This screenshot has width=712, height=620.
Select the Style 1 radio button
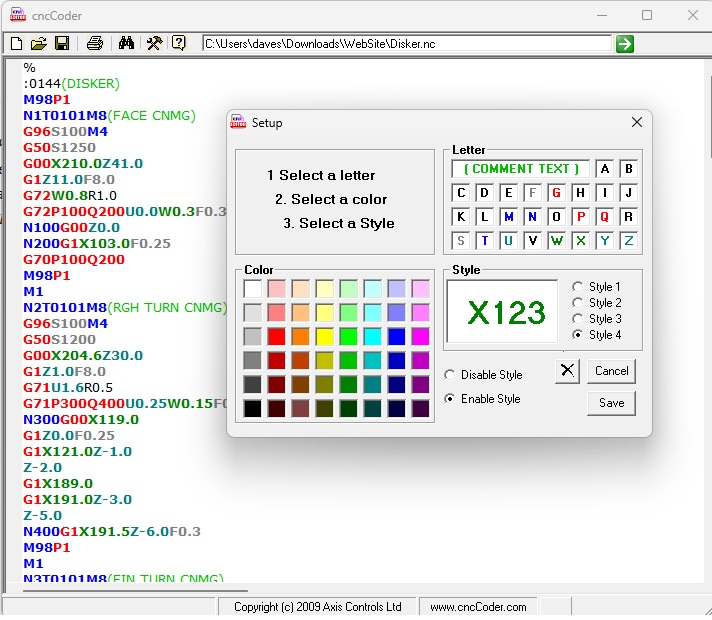tap(578, 287)
